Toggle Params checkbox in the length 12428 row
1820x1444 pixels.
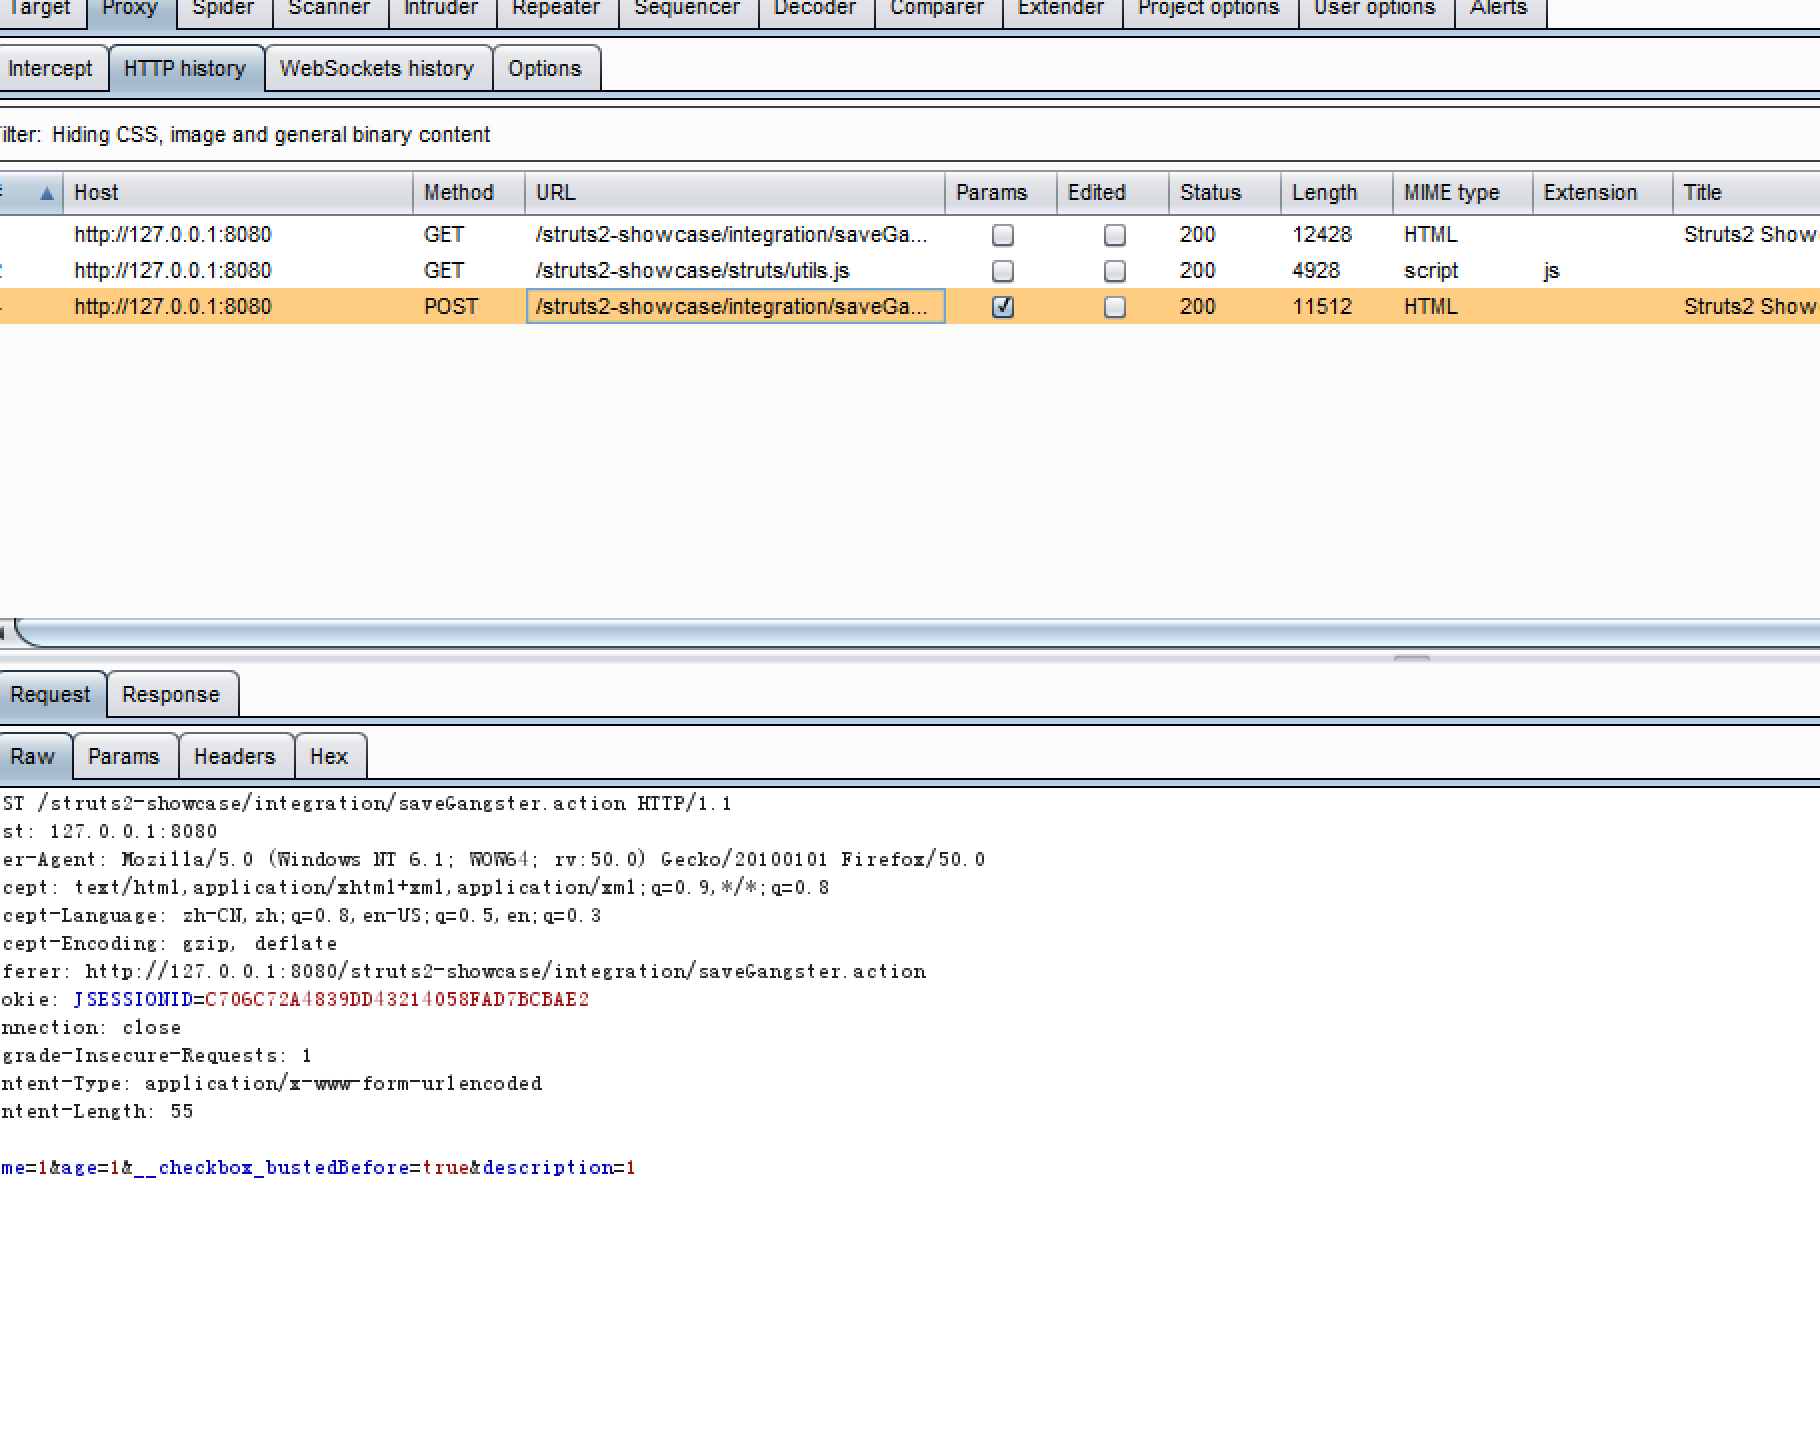(x=1003, y=235)
